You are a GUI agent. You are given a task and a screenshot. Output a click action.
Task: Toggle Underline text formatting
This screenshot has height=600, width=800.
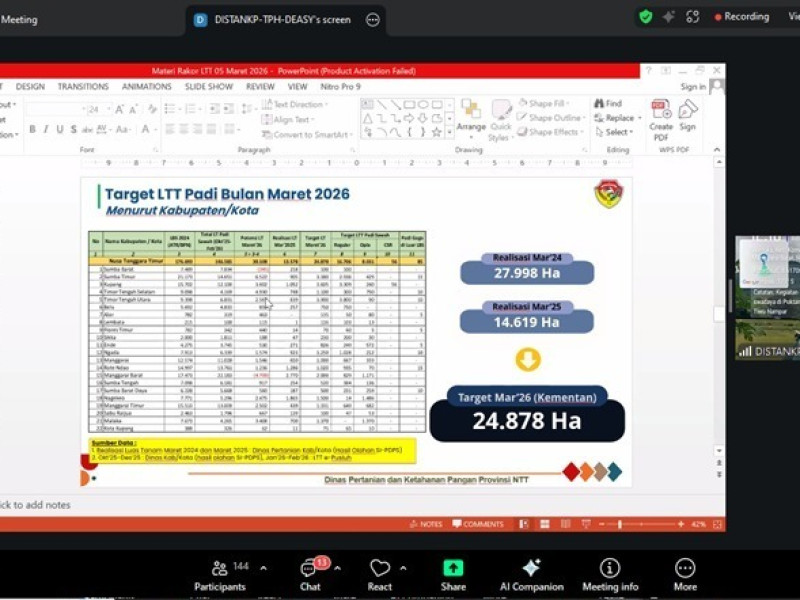pos(60,129)
